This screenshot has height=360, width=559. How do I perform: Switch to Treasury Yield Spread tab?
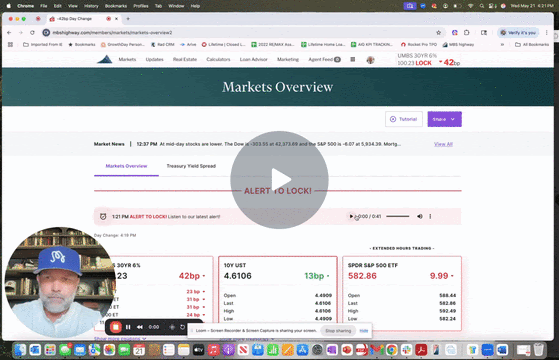pos(191,166)
